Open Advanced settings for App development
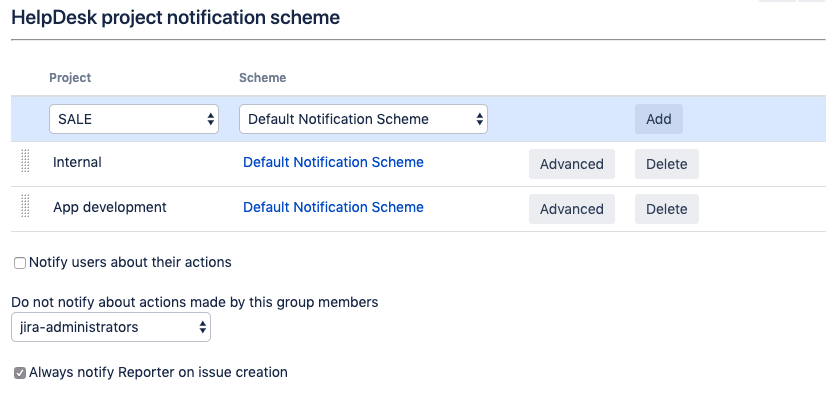The image size is (836, 393). point(572,208)
